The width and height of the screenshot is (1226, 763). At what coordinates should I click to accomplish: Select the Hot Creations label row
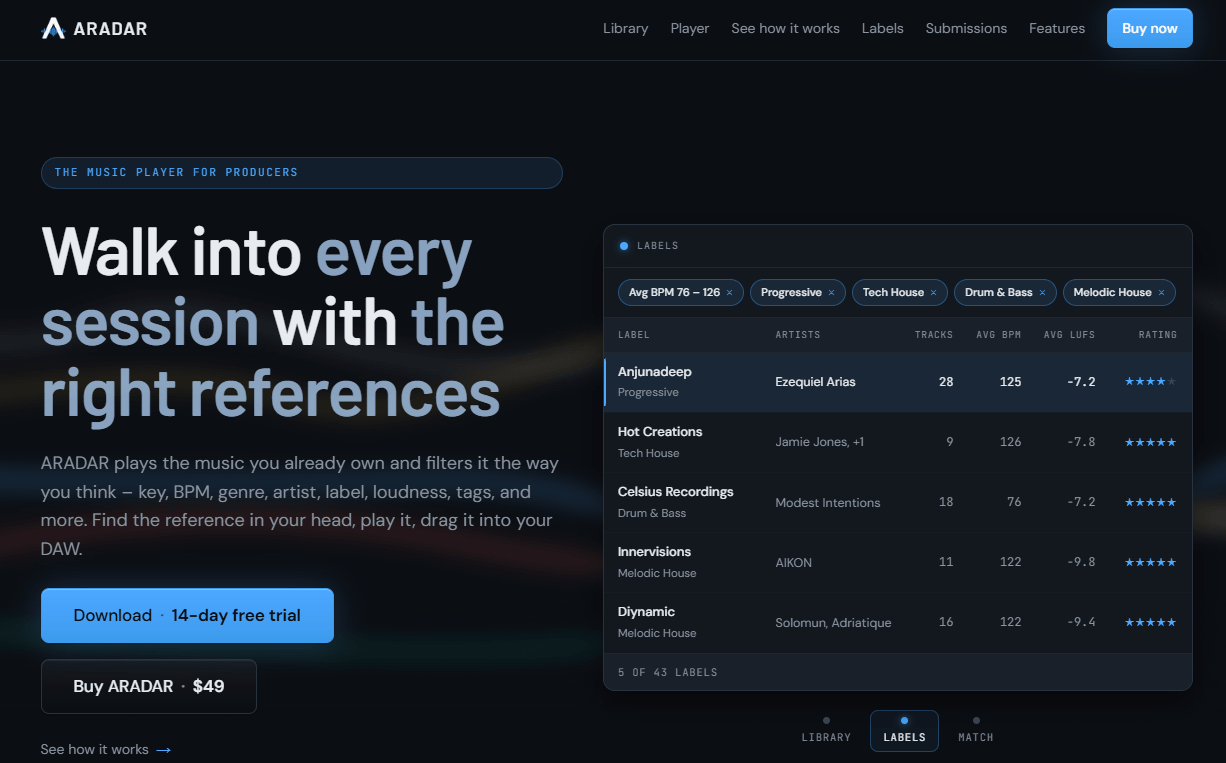[x=898, y=442]
